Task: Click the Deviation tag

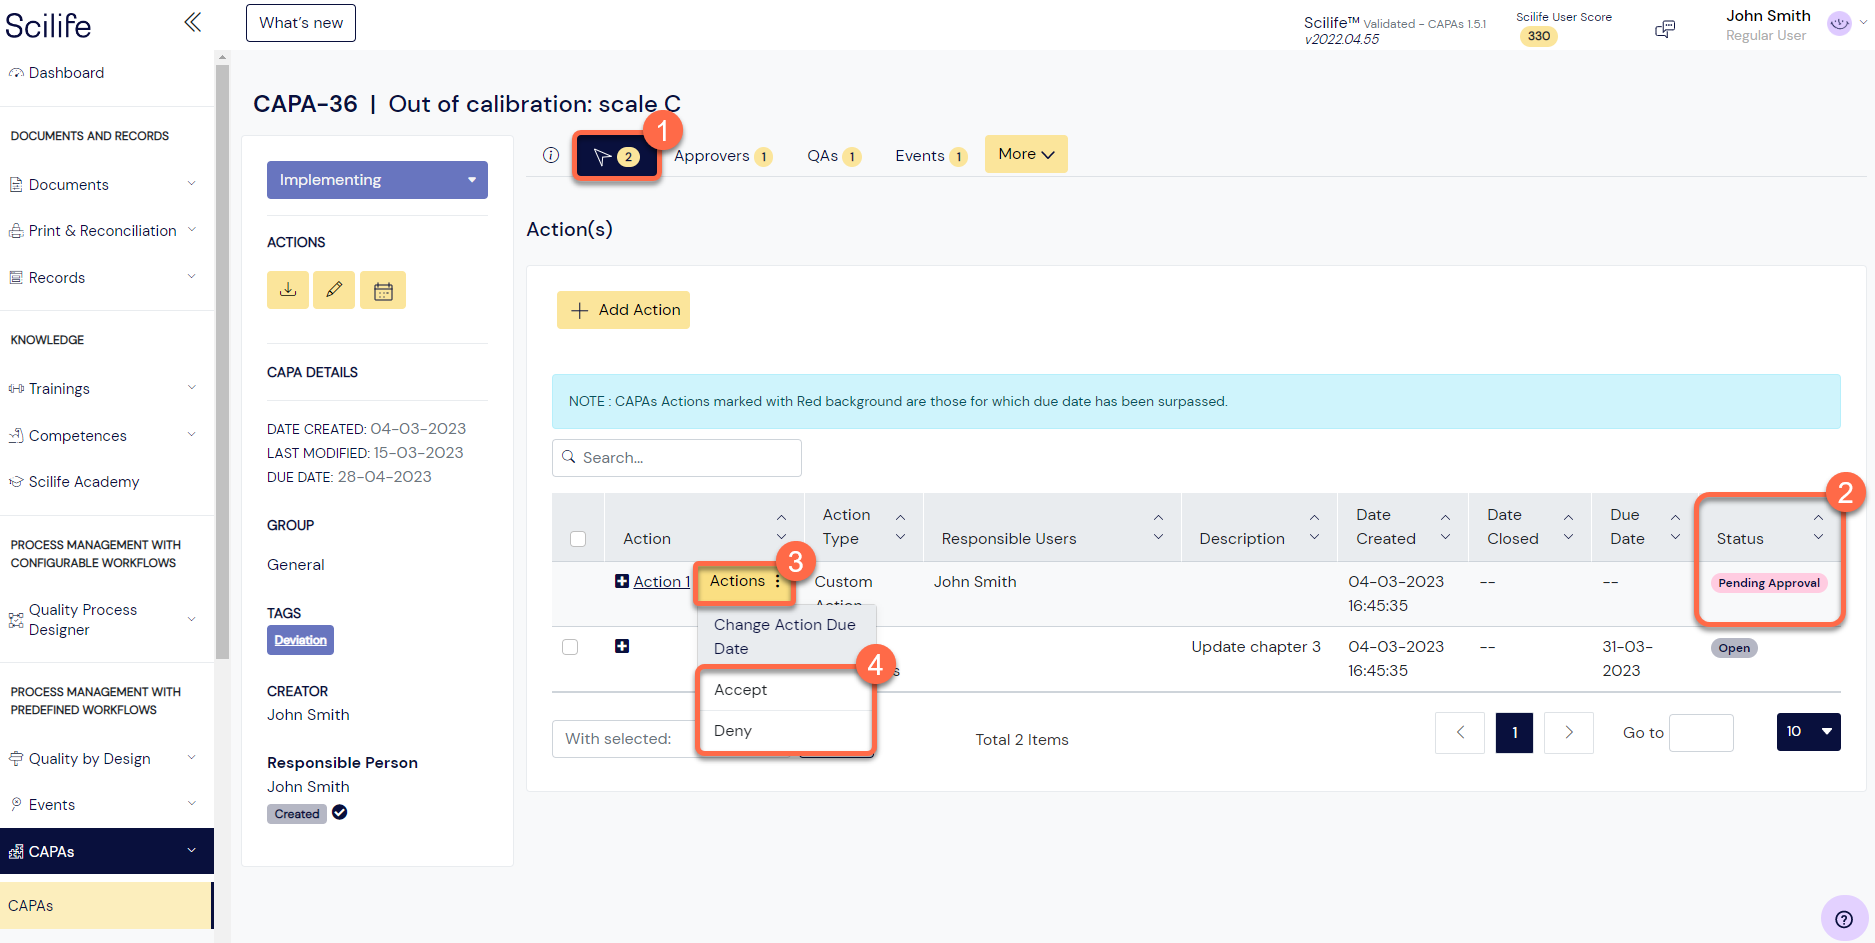Action: pos(300,640)
